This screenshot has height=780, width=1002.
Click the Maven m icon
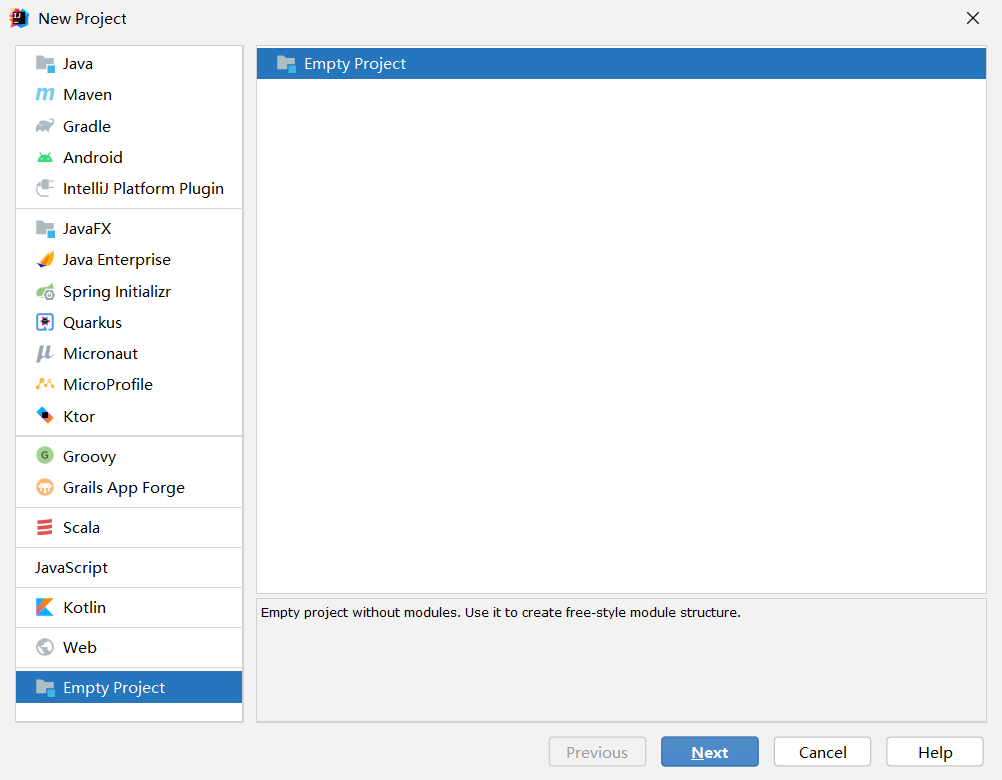(45, 95)
